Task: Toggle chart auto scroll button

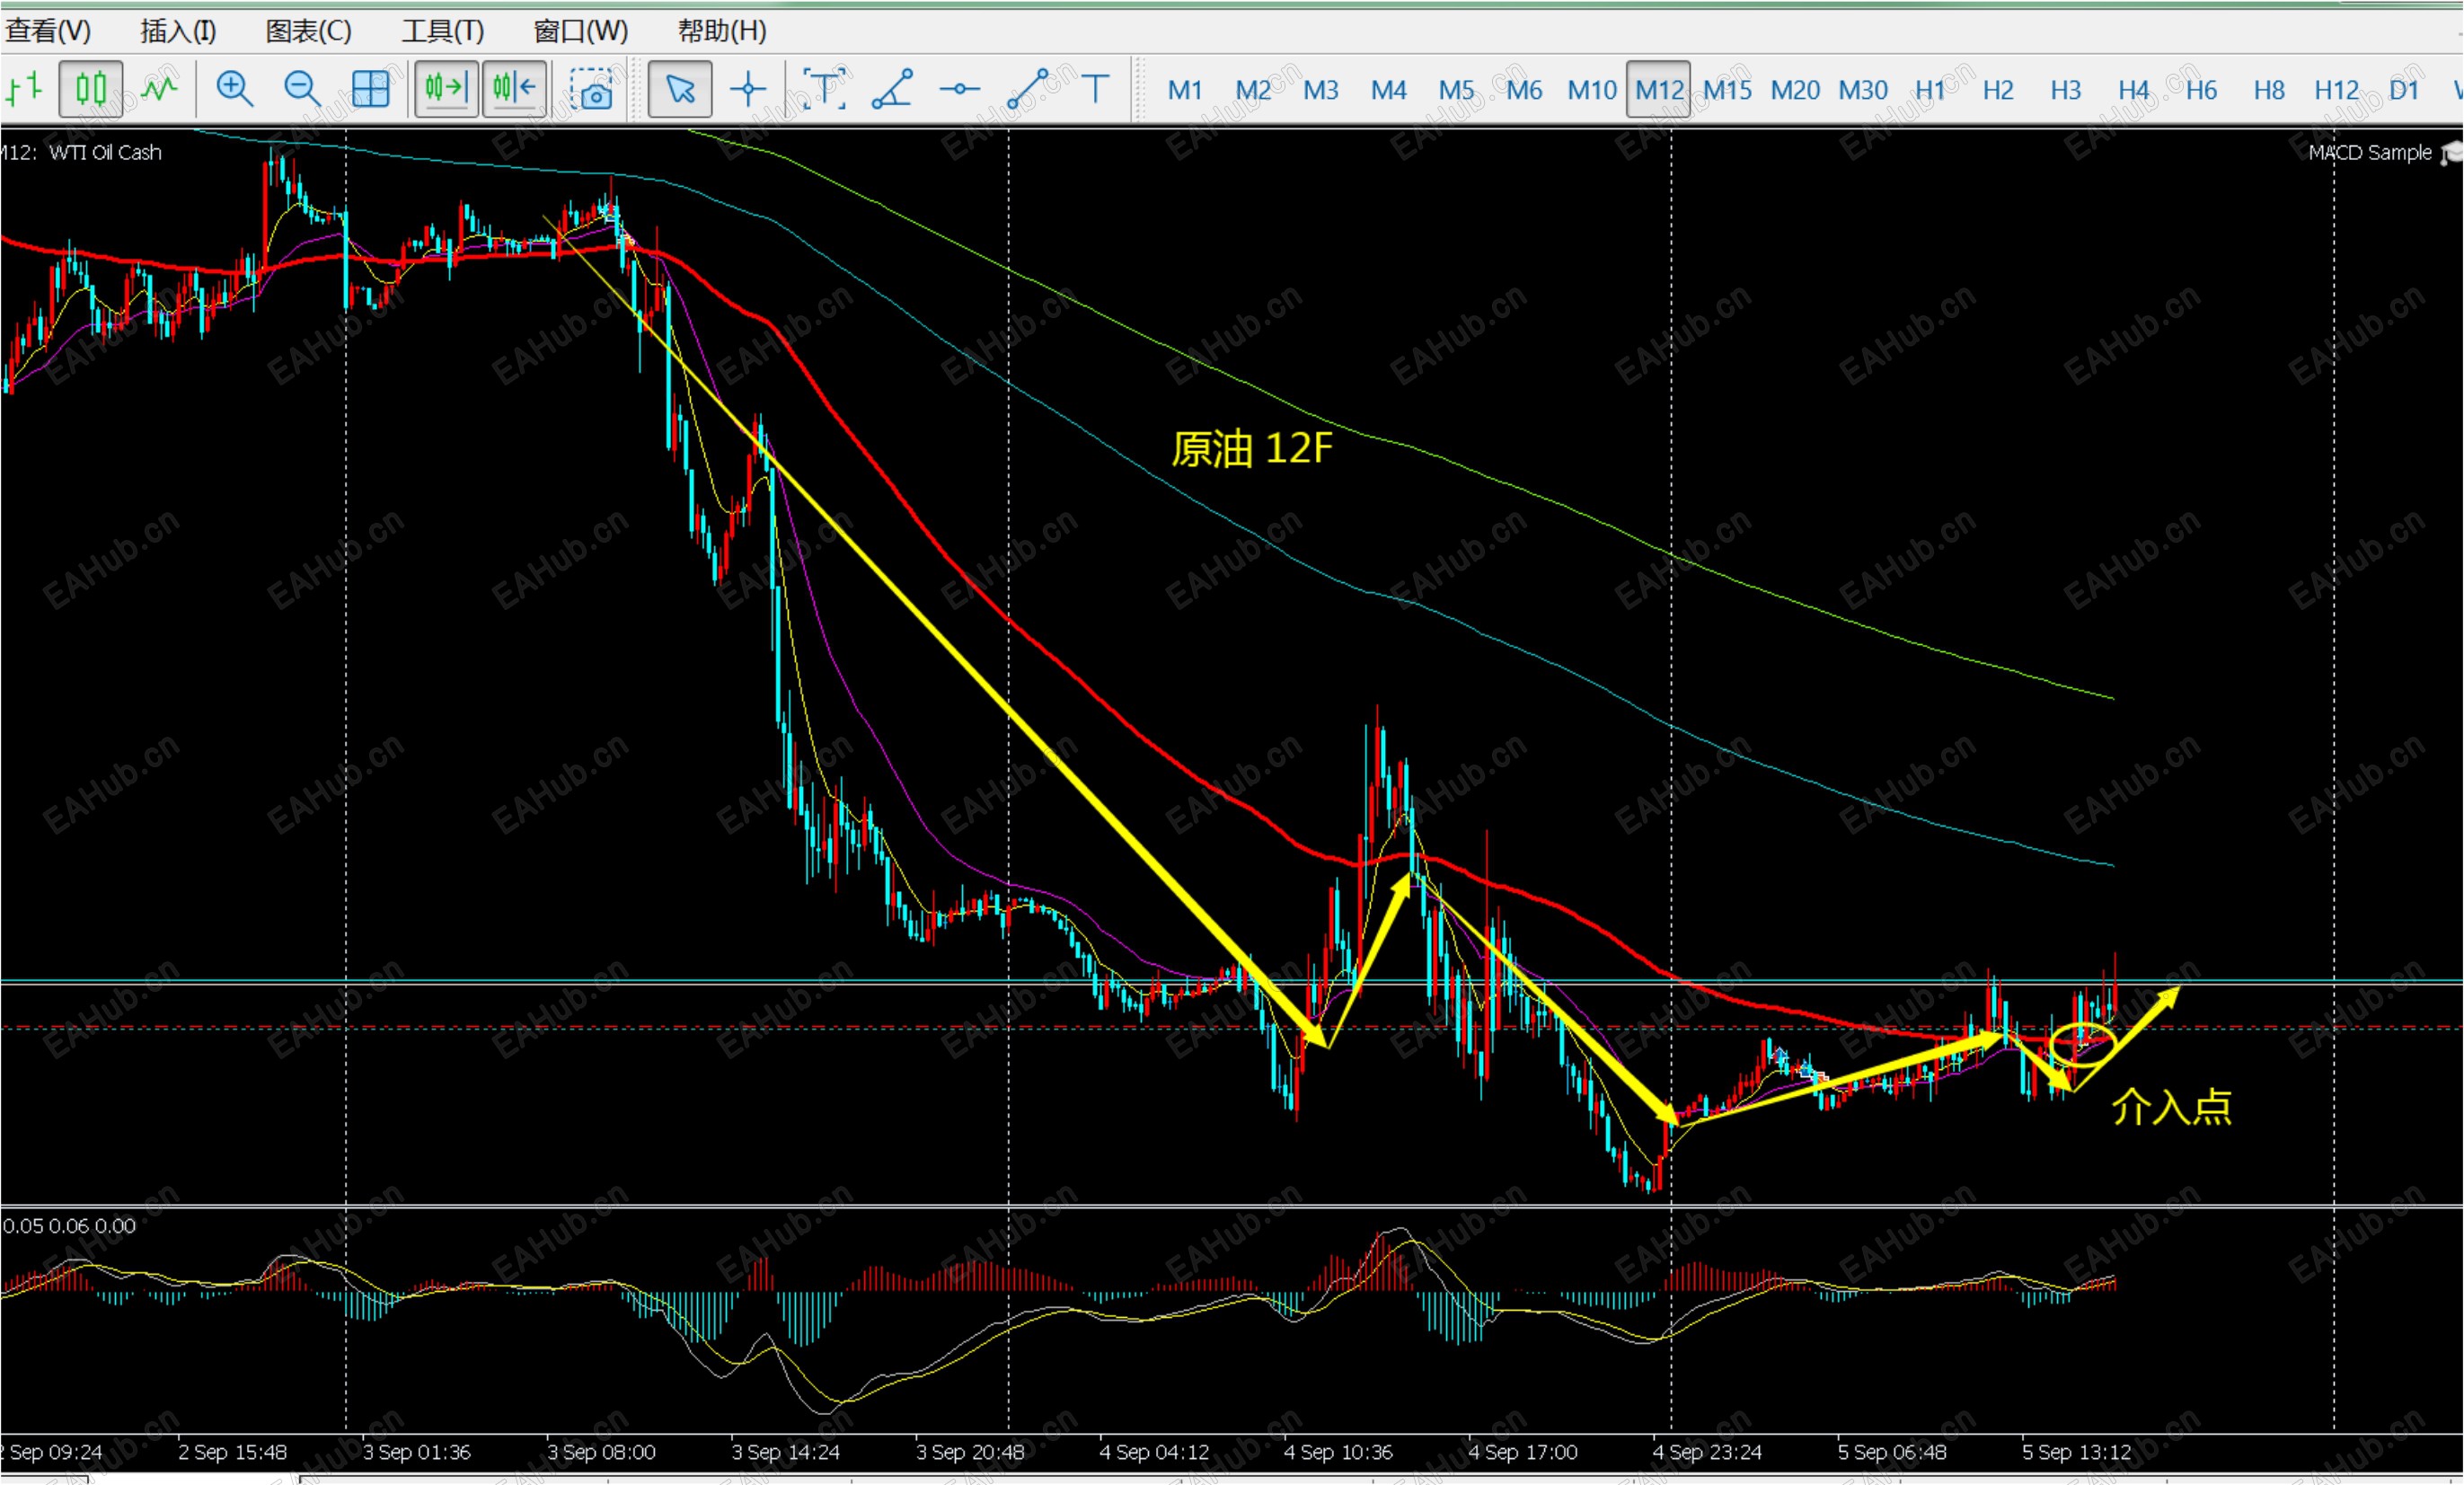Action: point(446,89)
